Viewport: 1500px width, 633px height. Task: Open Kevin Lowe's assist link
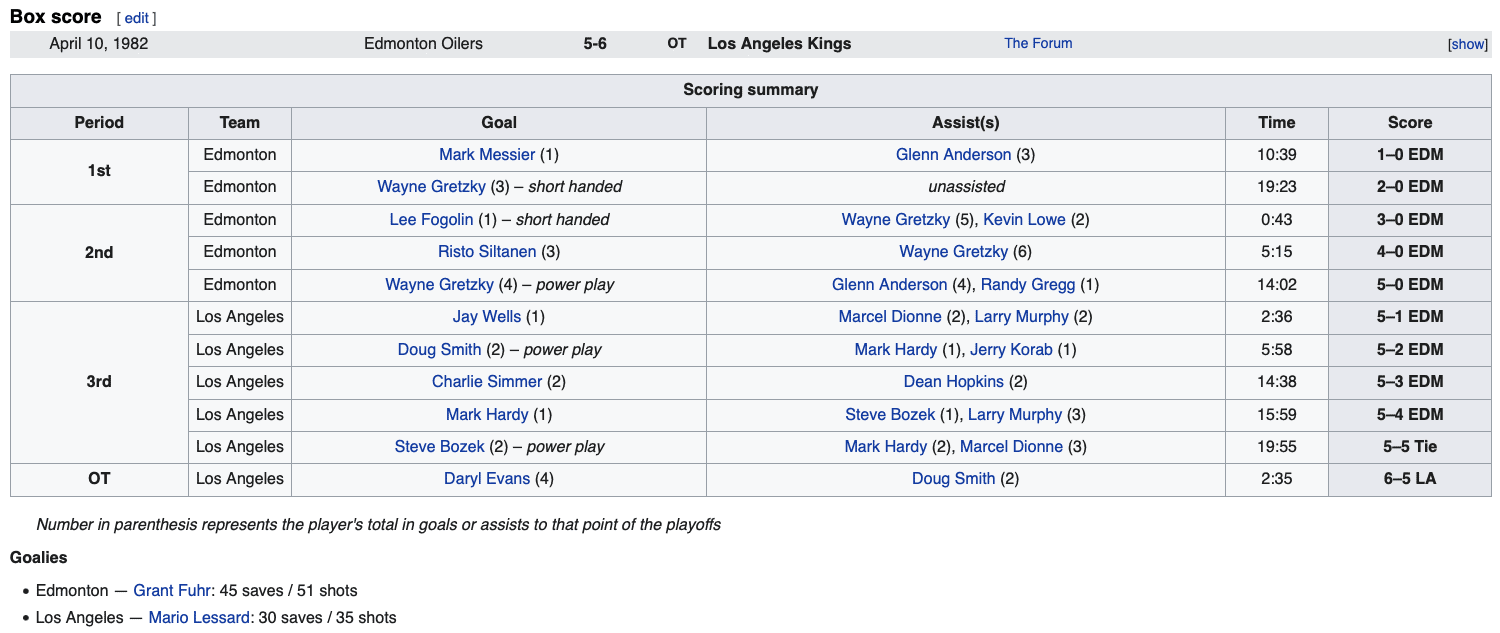(1024, 219)
